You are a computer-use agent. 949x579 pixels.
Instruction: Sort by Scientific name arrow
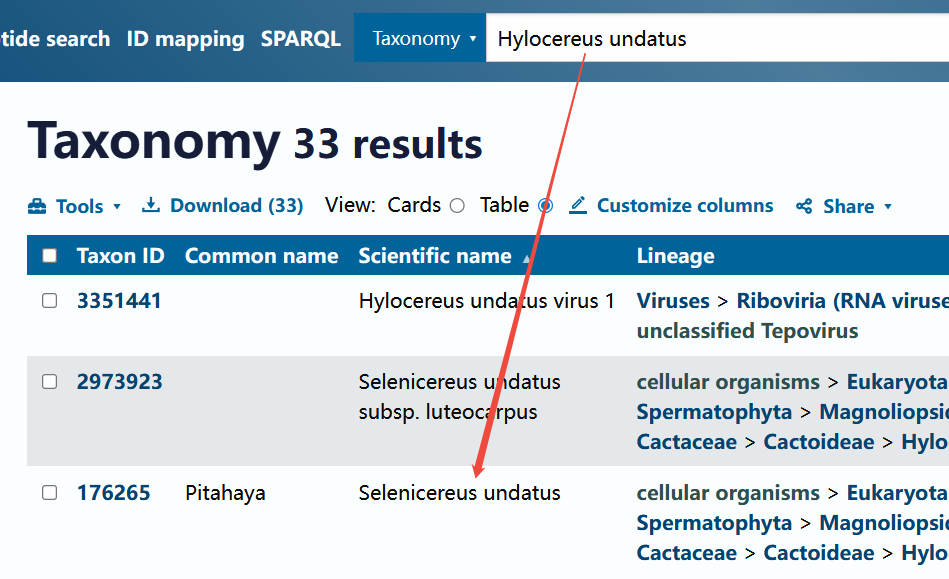pos(527,258)
